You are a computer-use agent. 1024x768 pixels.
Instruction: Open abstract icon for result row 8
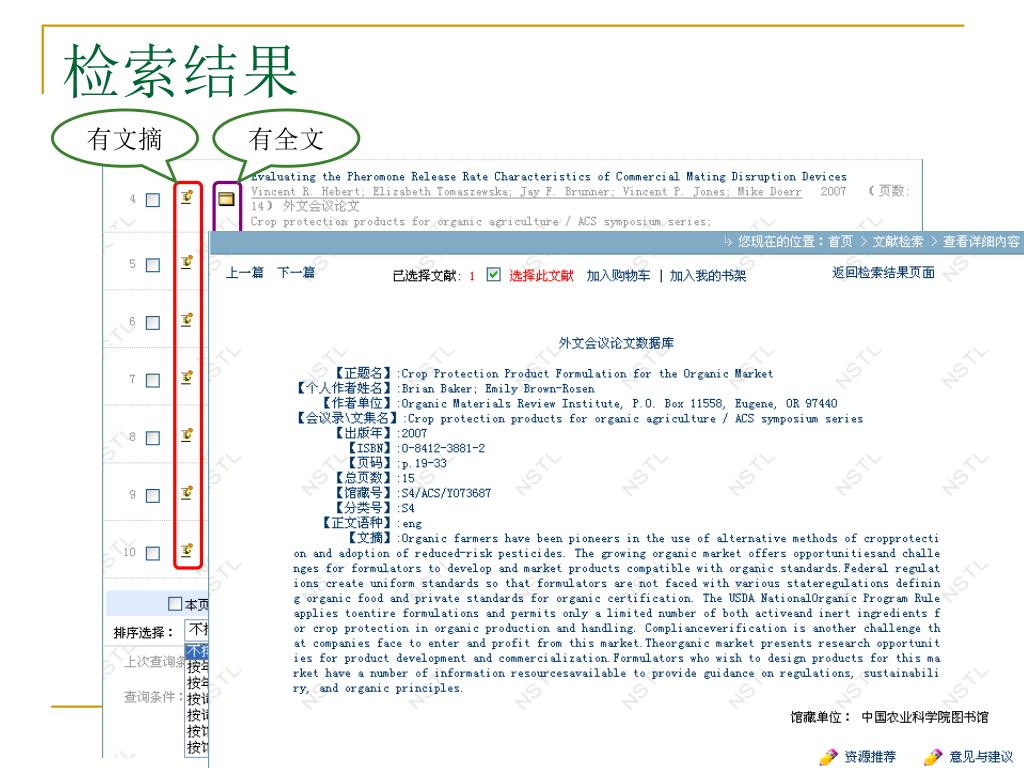tap(187, 435)
